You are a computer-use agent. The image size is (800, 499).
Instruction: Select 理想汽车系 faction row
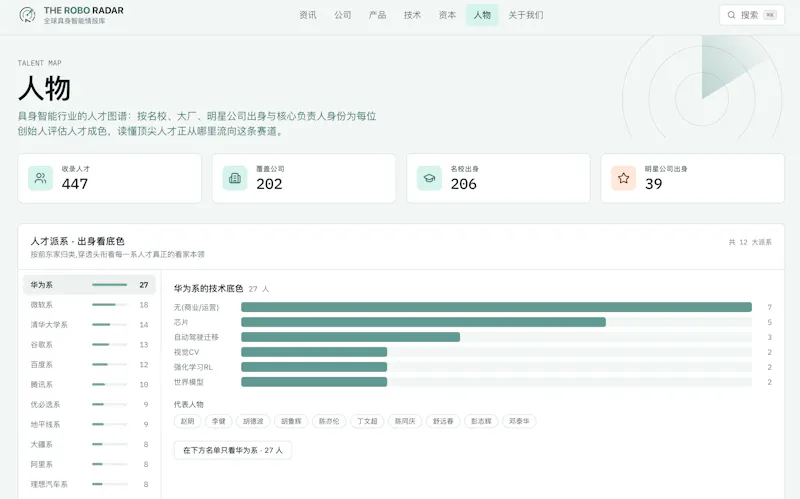tap(89, 484)
